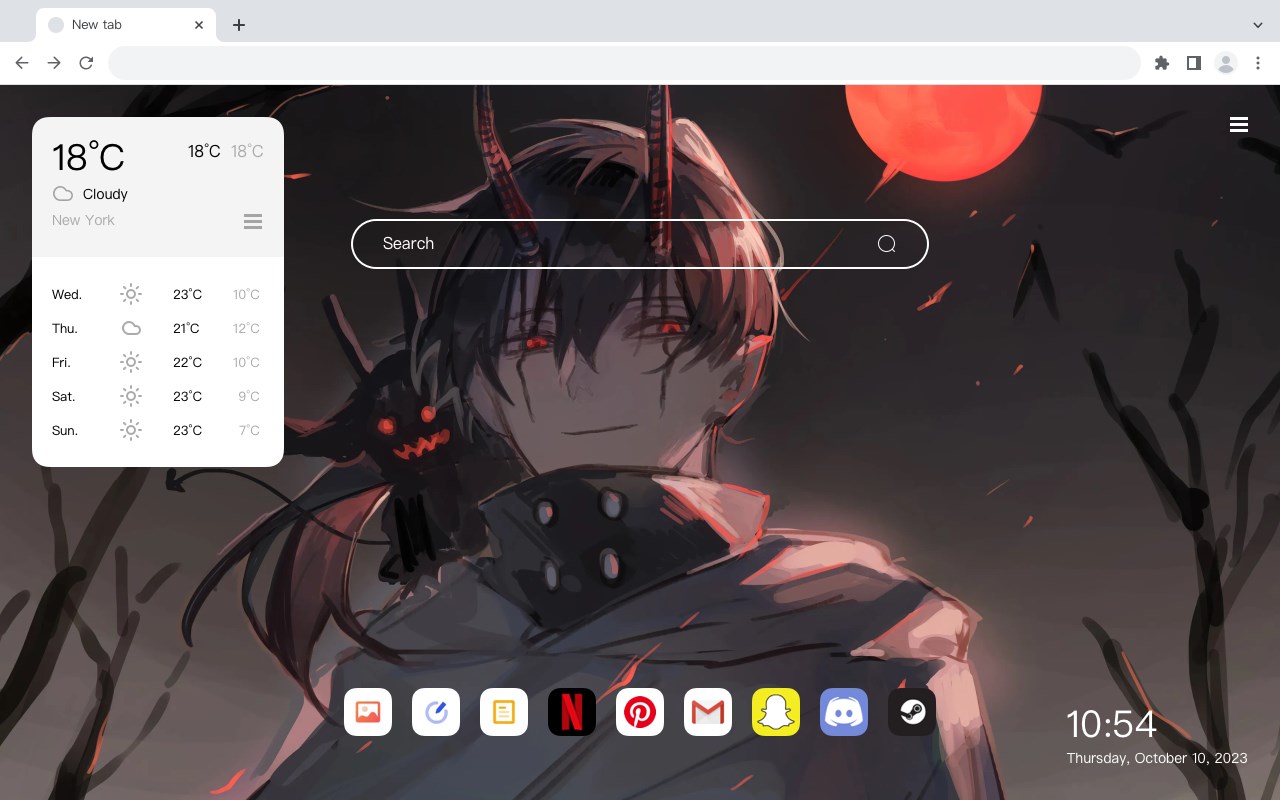Open the Discord shortcut
The width and height of the screenshot is (1280, 800).
point(844,712)
